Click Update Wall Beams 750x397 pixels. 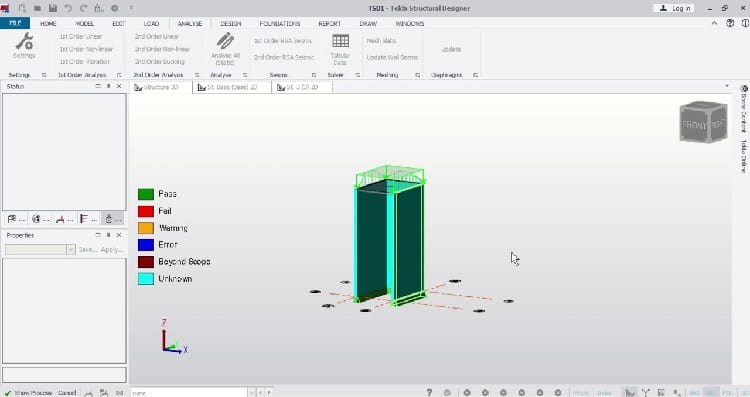coord(392,57)
